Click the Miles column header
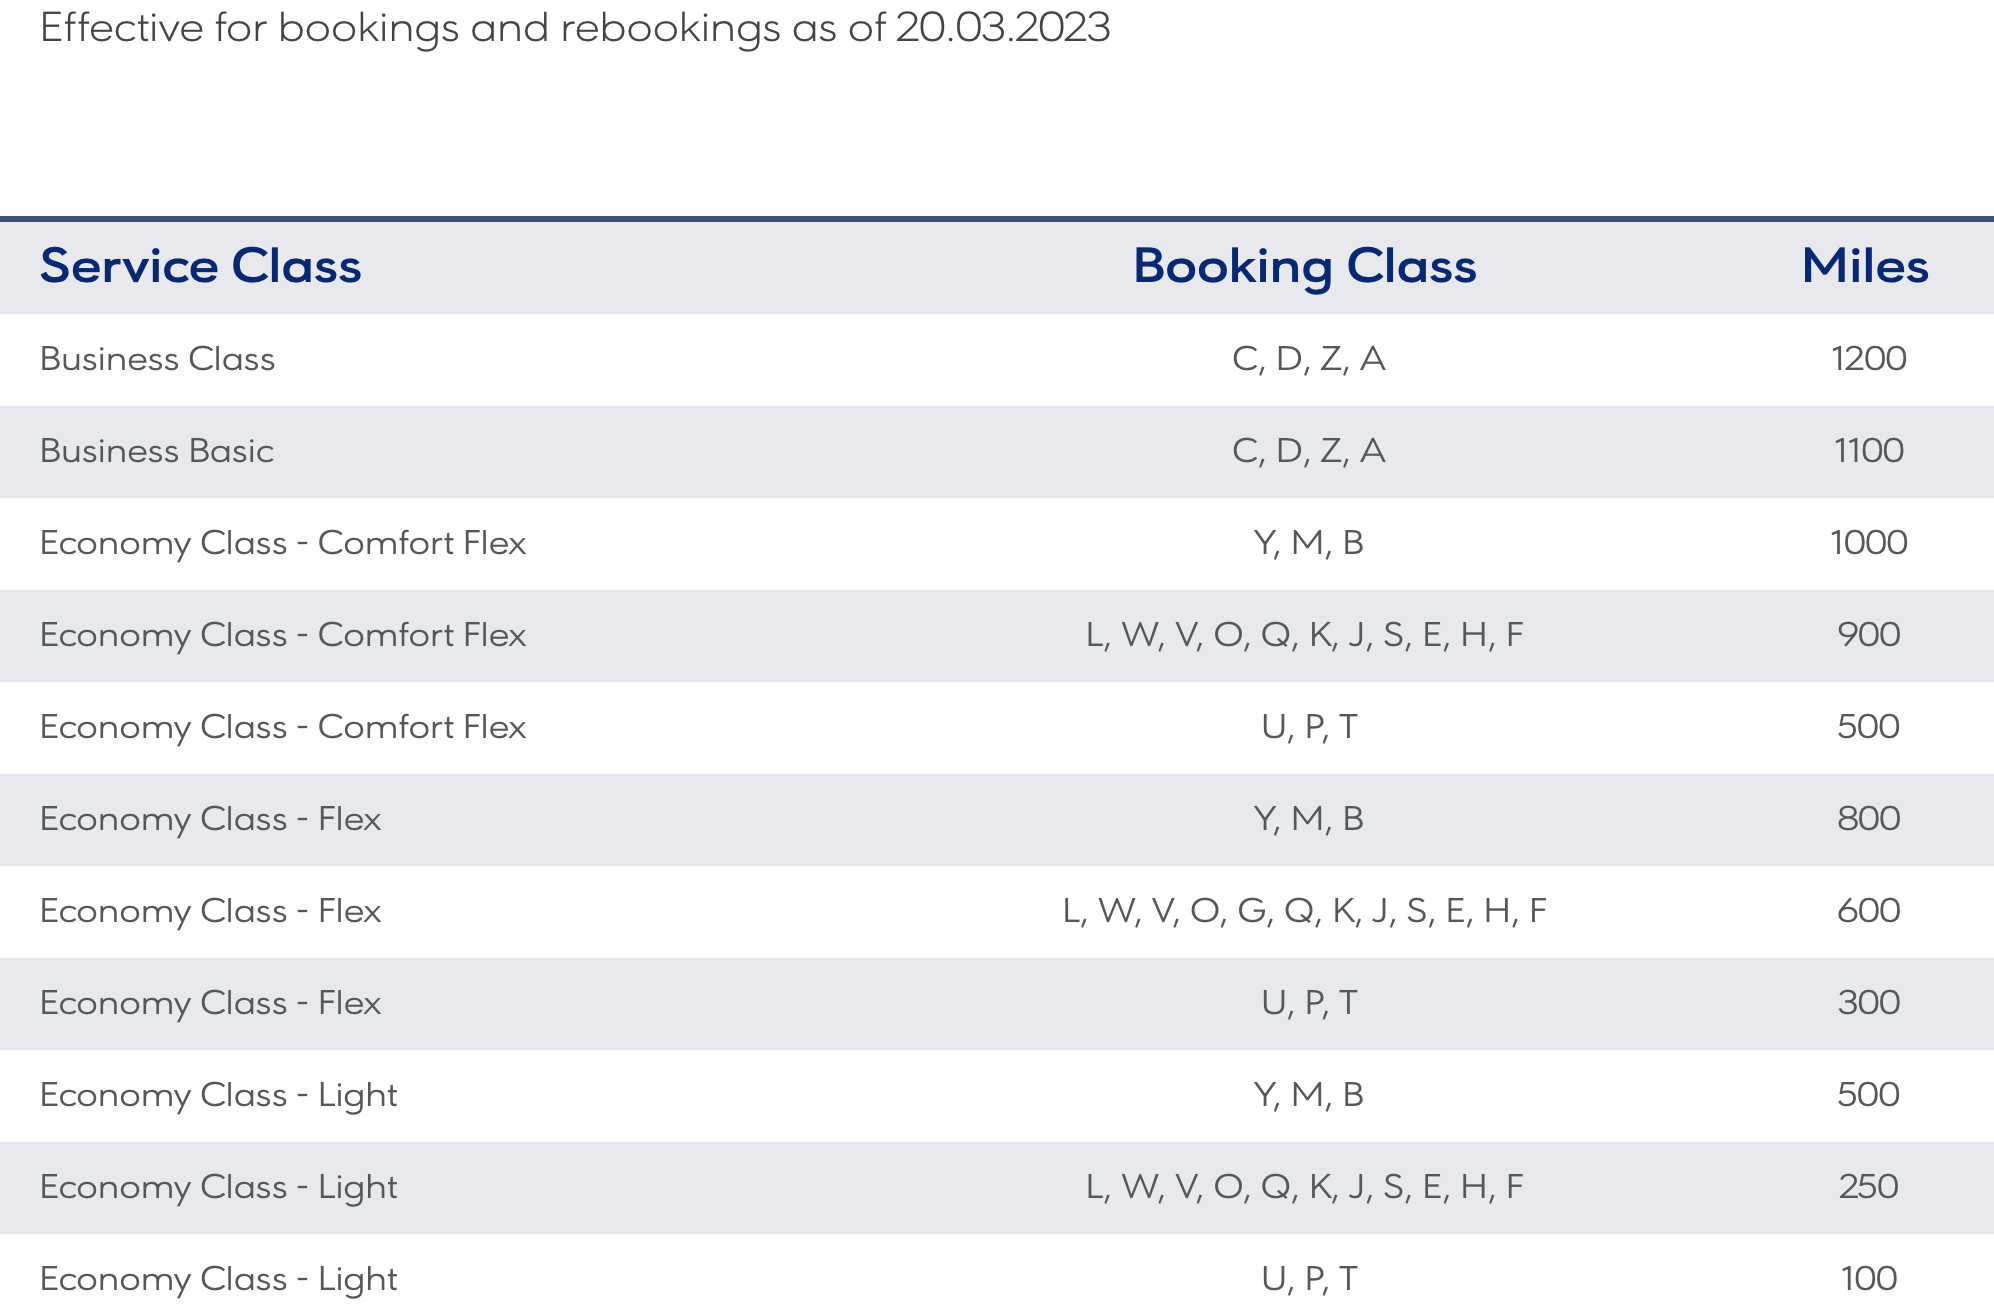 (1865, 267)
